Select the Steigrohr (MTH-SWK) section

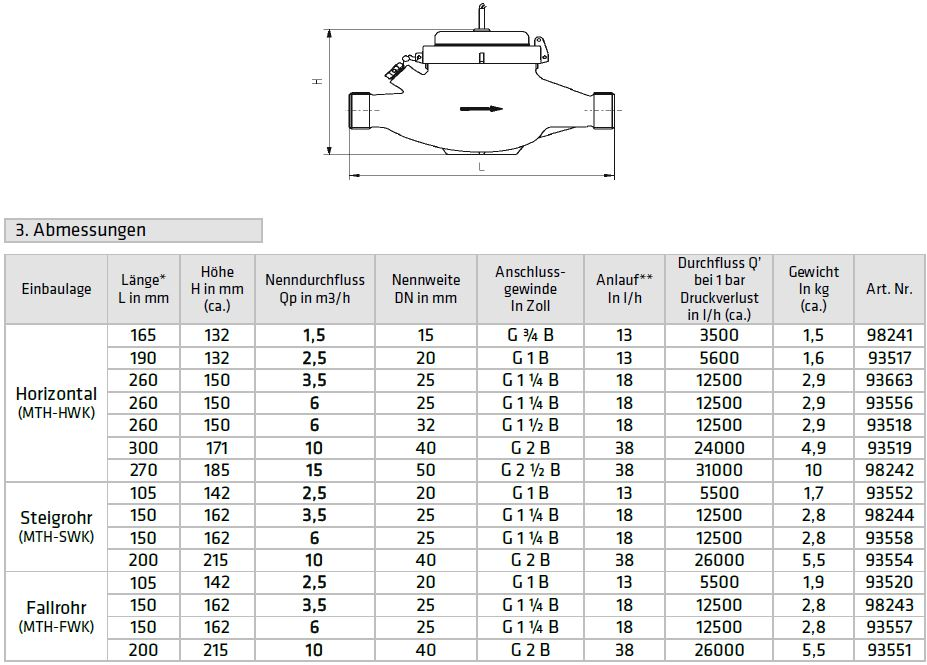tap(55, 527)
